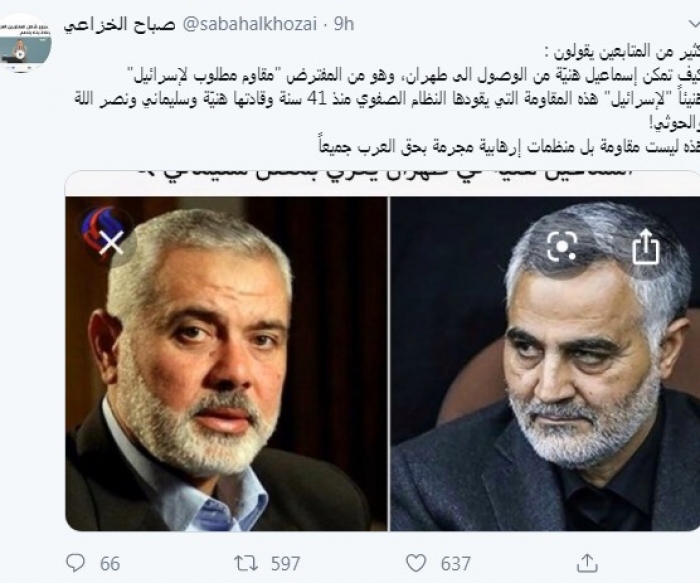Click the retweet count 597
700x583 pixels.
coord(285,563)
